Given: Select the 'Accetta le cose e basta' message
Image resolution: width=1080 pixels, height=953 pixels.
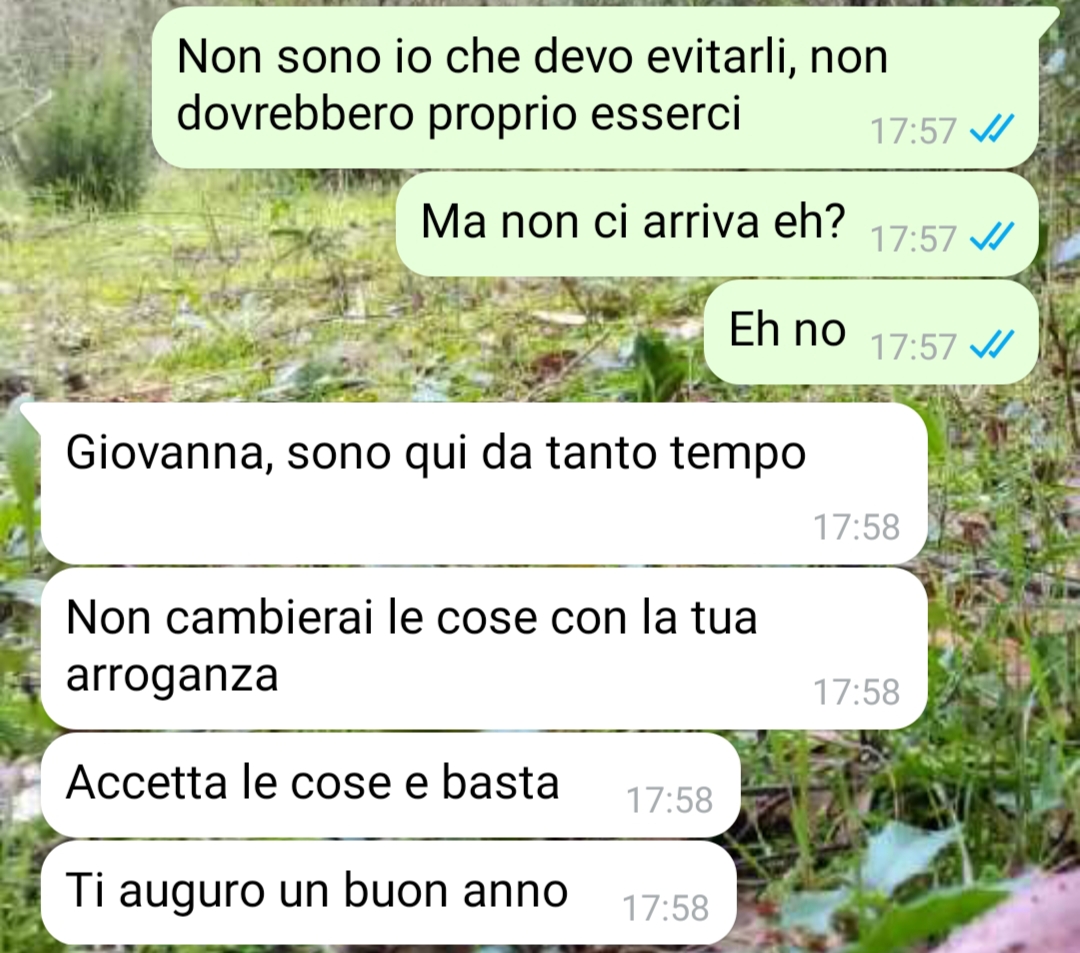Looking at the screenshot, I should [x=391, y=785].
